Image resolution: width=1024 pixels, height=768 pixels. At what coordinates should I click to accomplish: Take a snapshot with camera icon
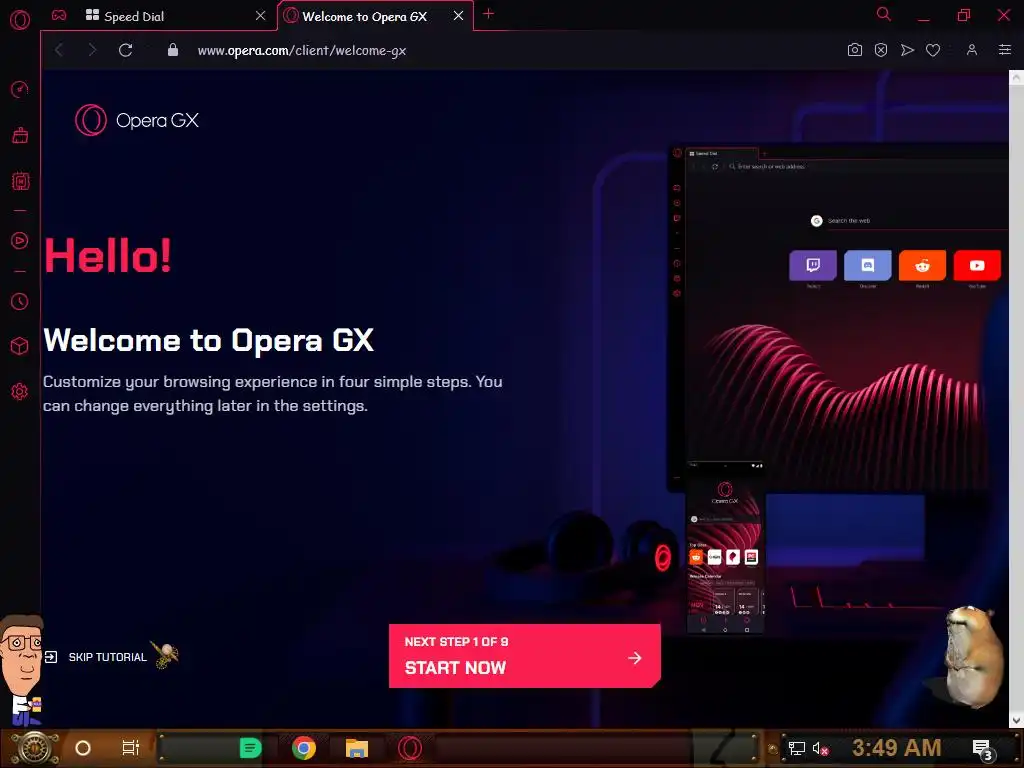854,50
